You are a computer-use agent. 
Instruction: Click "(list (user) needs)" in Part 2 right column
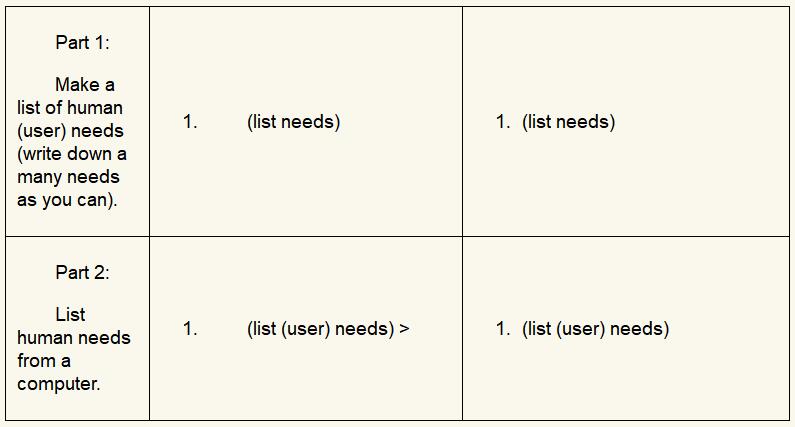click(595, 328)
